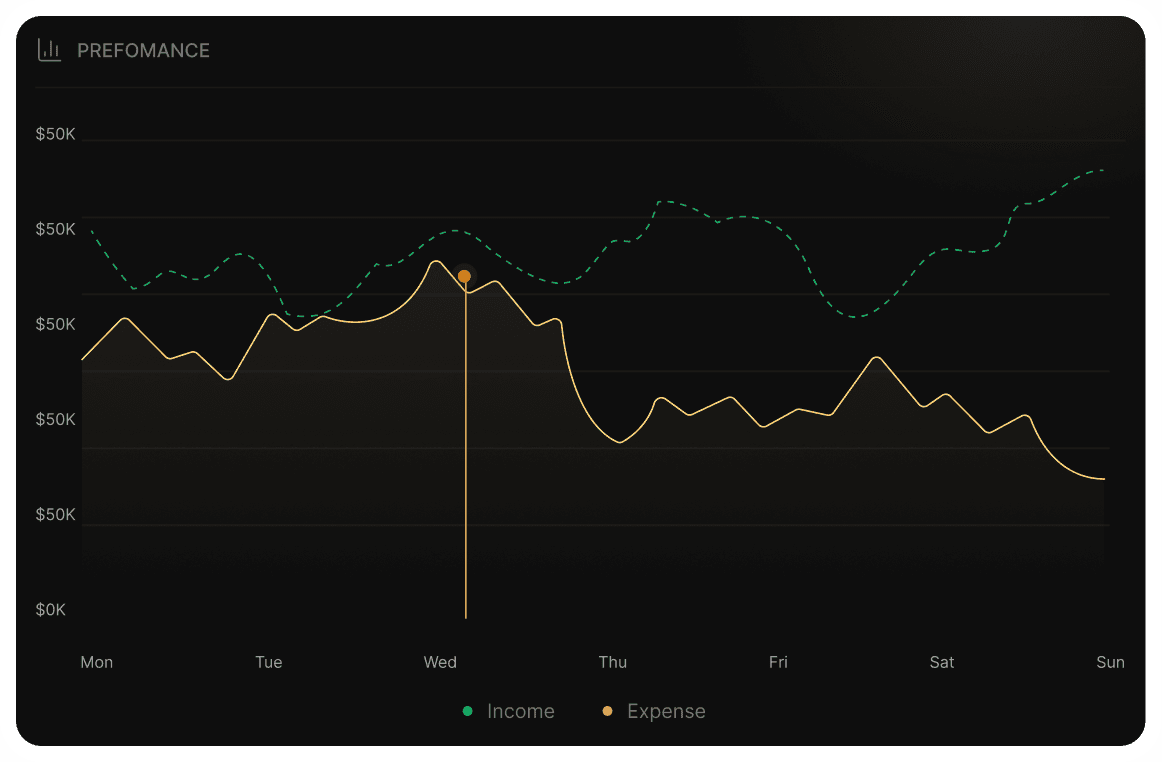Click the bar chart icon beside PREFOMANCE

click(49, 50)
